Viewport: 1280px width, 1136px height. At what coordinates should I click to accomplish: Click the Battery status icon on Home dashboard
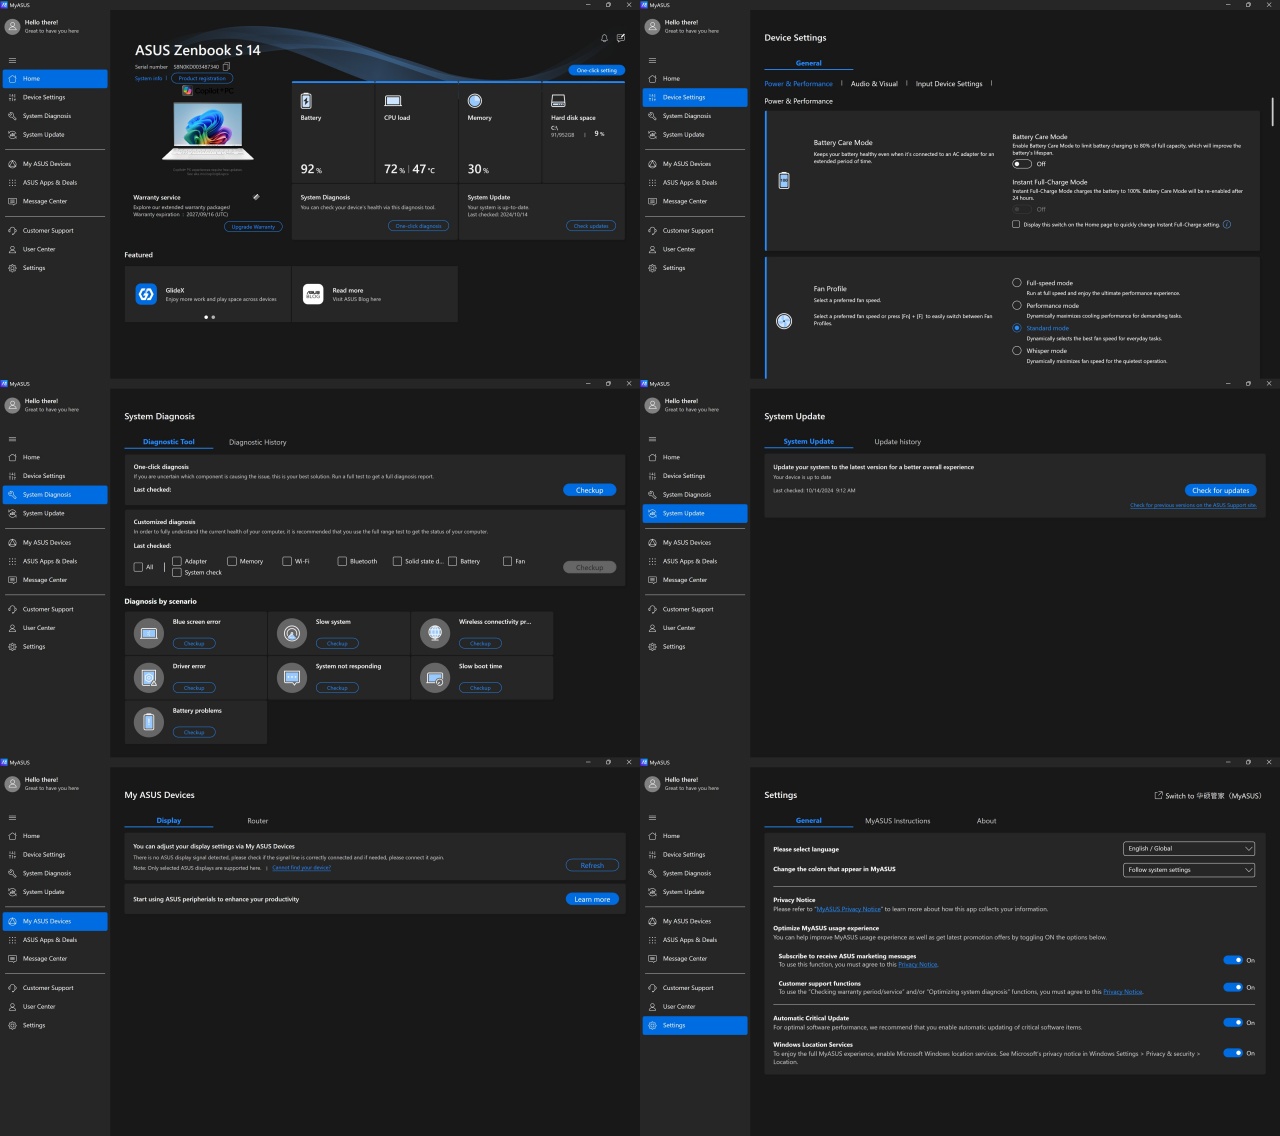(306, 101)
